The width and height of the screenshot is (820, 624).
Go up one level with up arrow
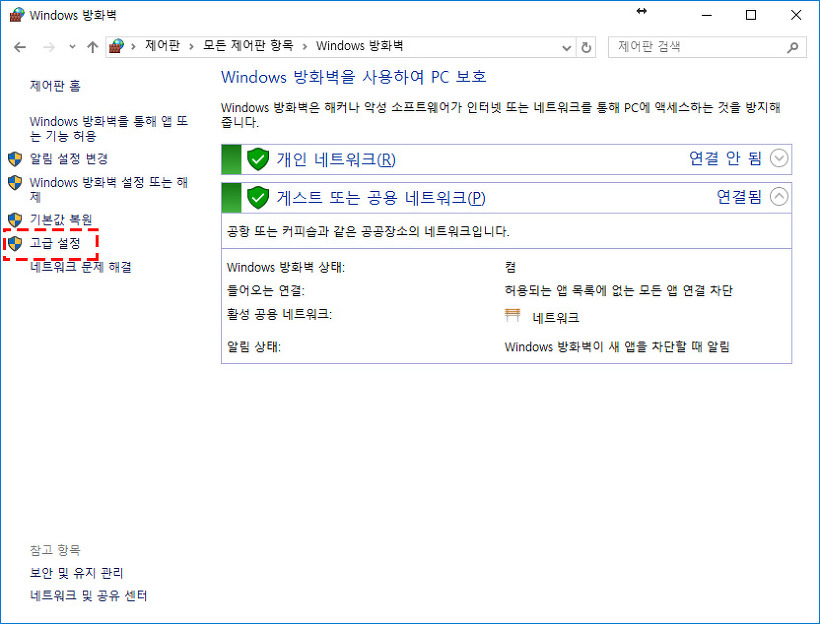tap(93, 47)
